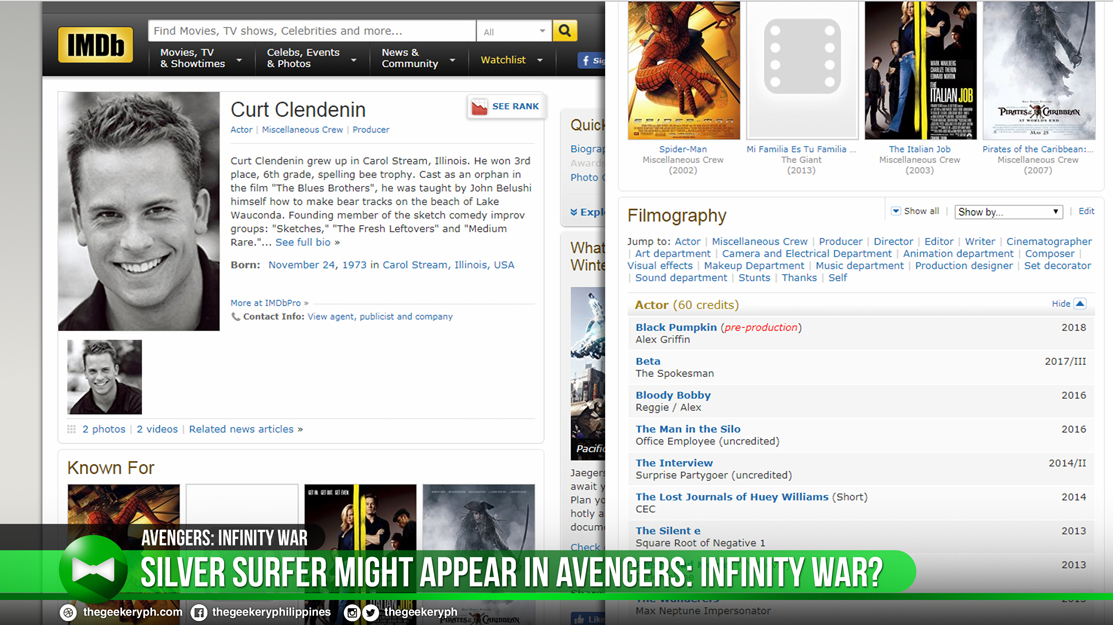Click the Hide arrow icon in Actor section
Screen dimensions: 1113x625
1080,304
